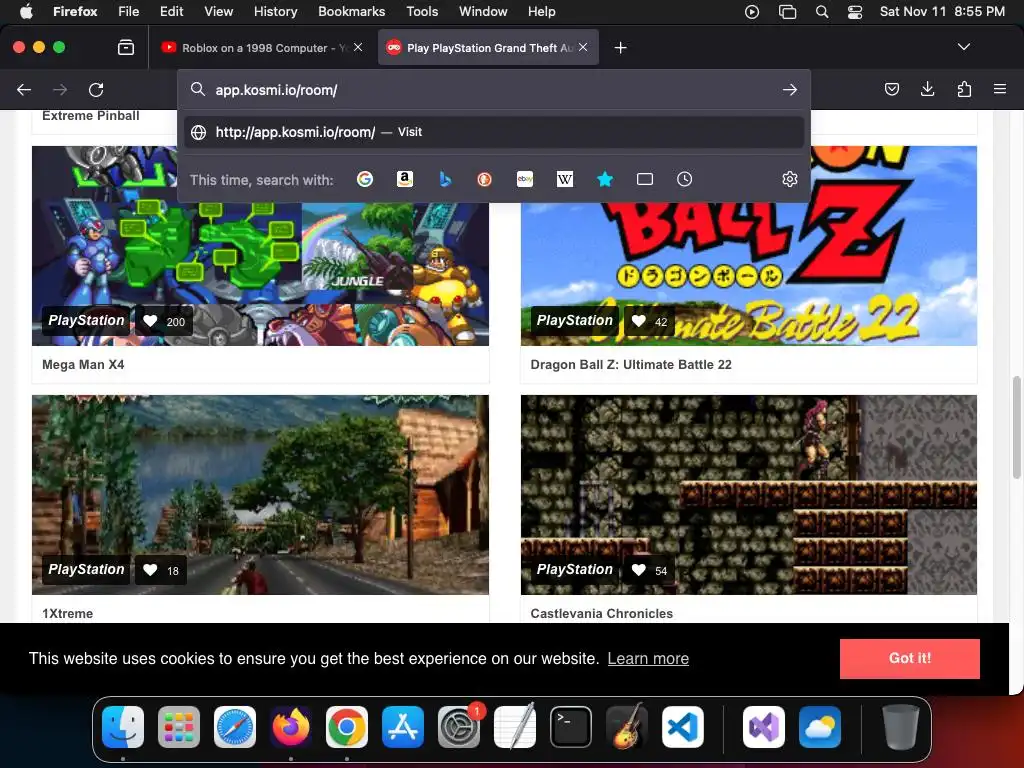The height and width of the screenshot is (768, 1024).
Task: Open the File menu
Action: [x=128, y=11]
